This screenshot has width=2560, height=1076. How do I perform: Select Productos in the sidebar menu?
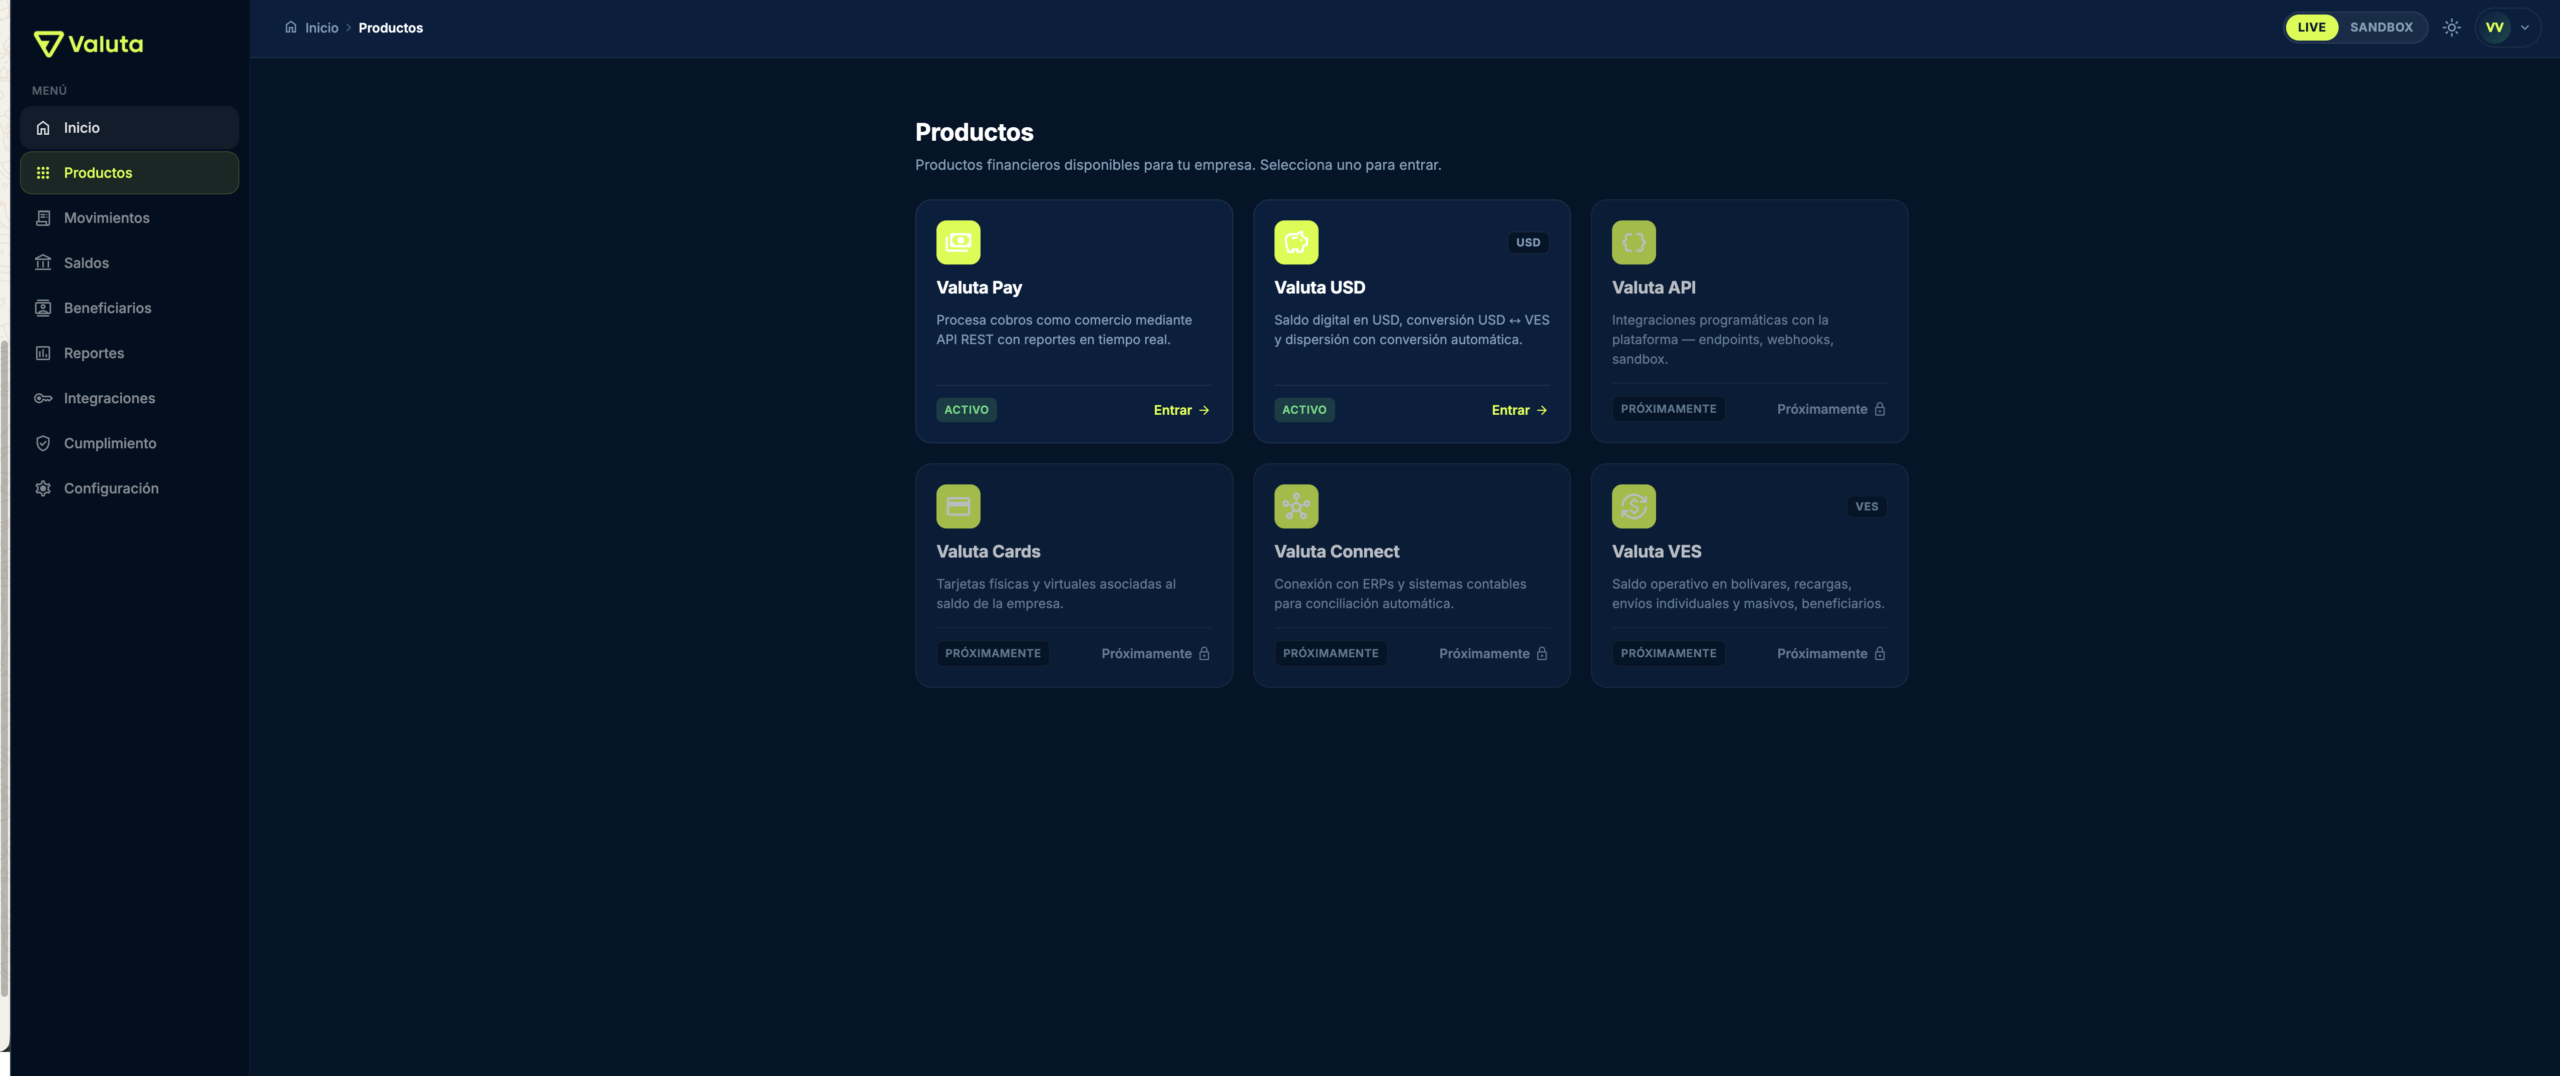coord(130,173)
